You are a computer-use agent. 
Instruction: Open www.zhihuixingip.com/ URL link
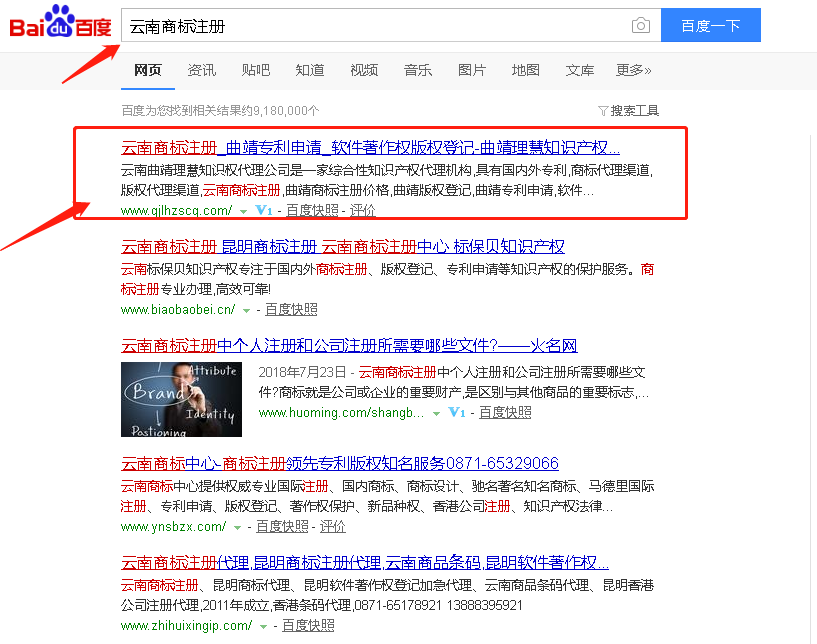coord(187,626)
